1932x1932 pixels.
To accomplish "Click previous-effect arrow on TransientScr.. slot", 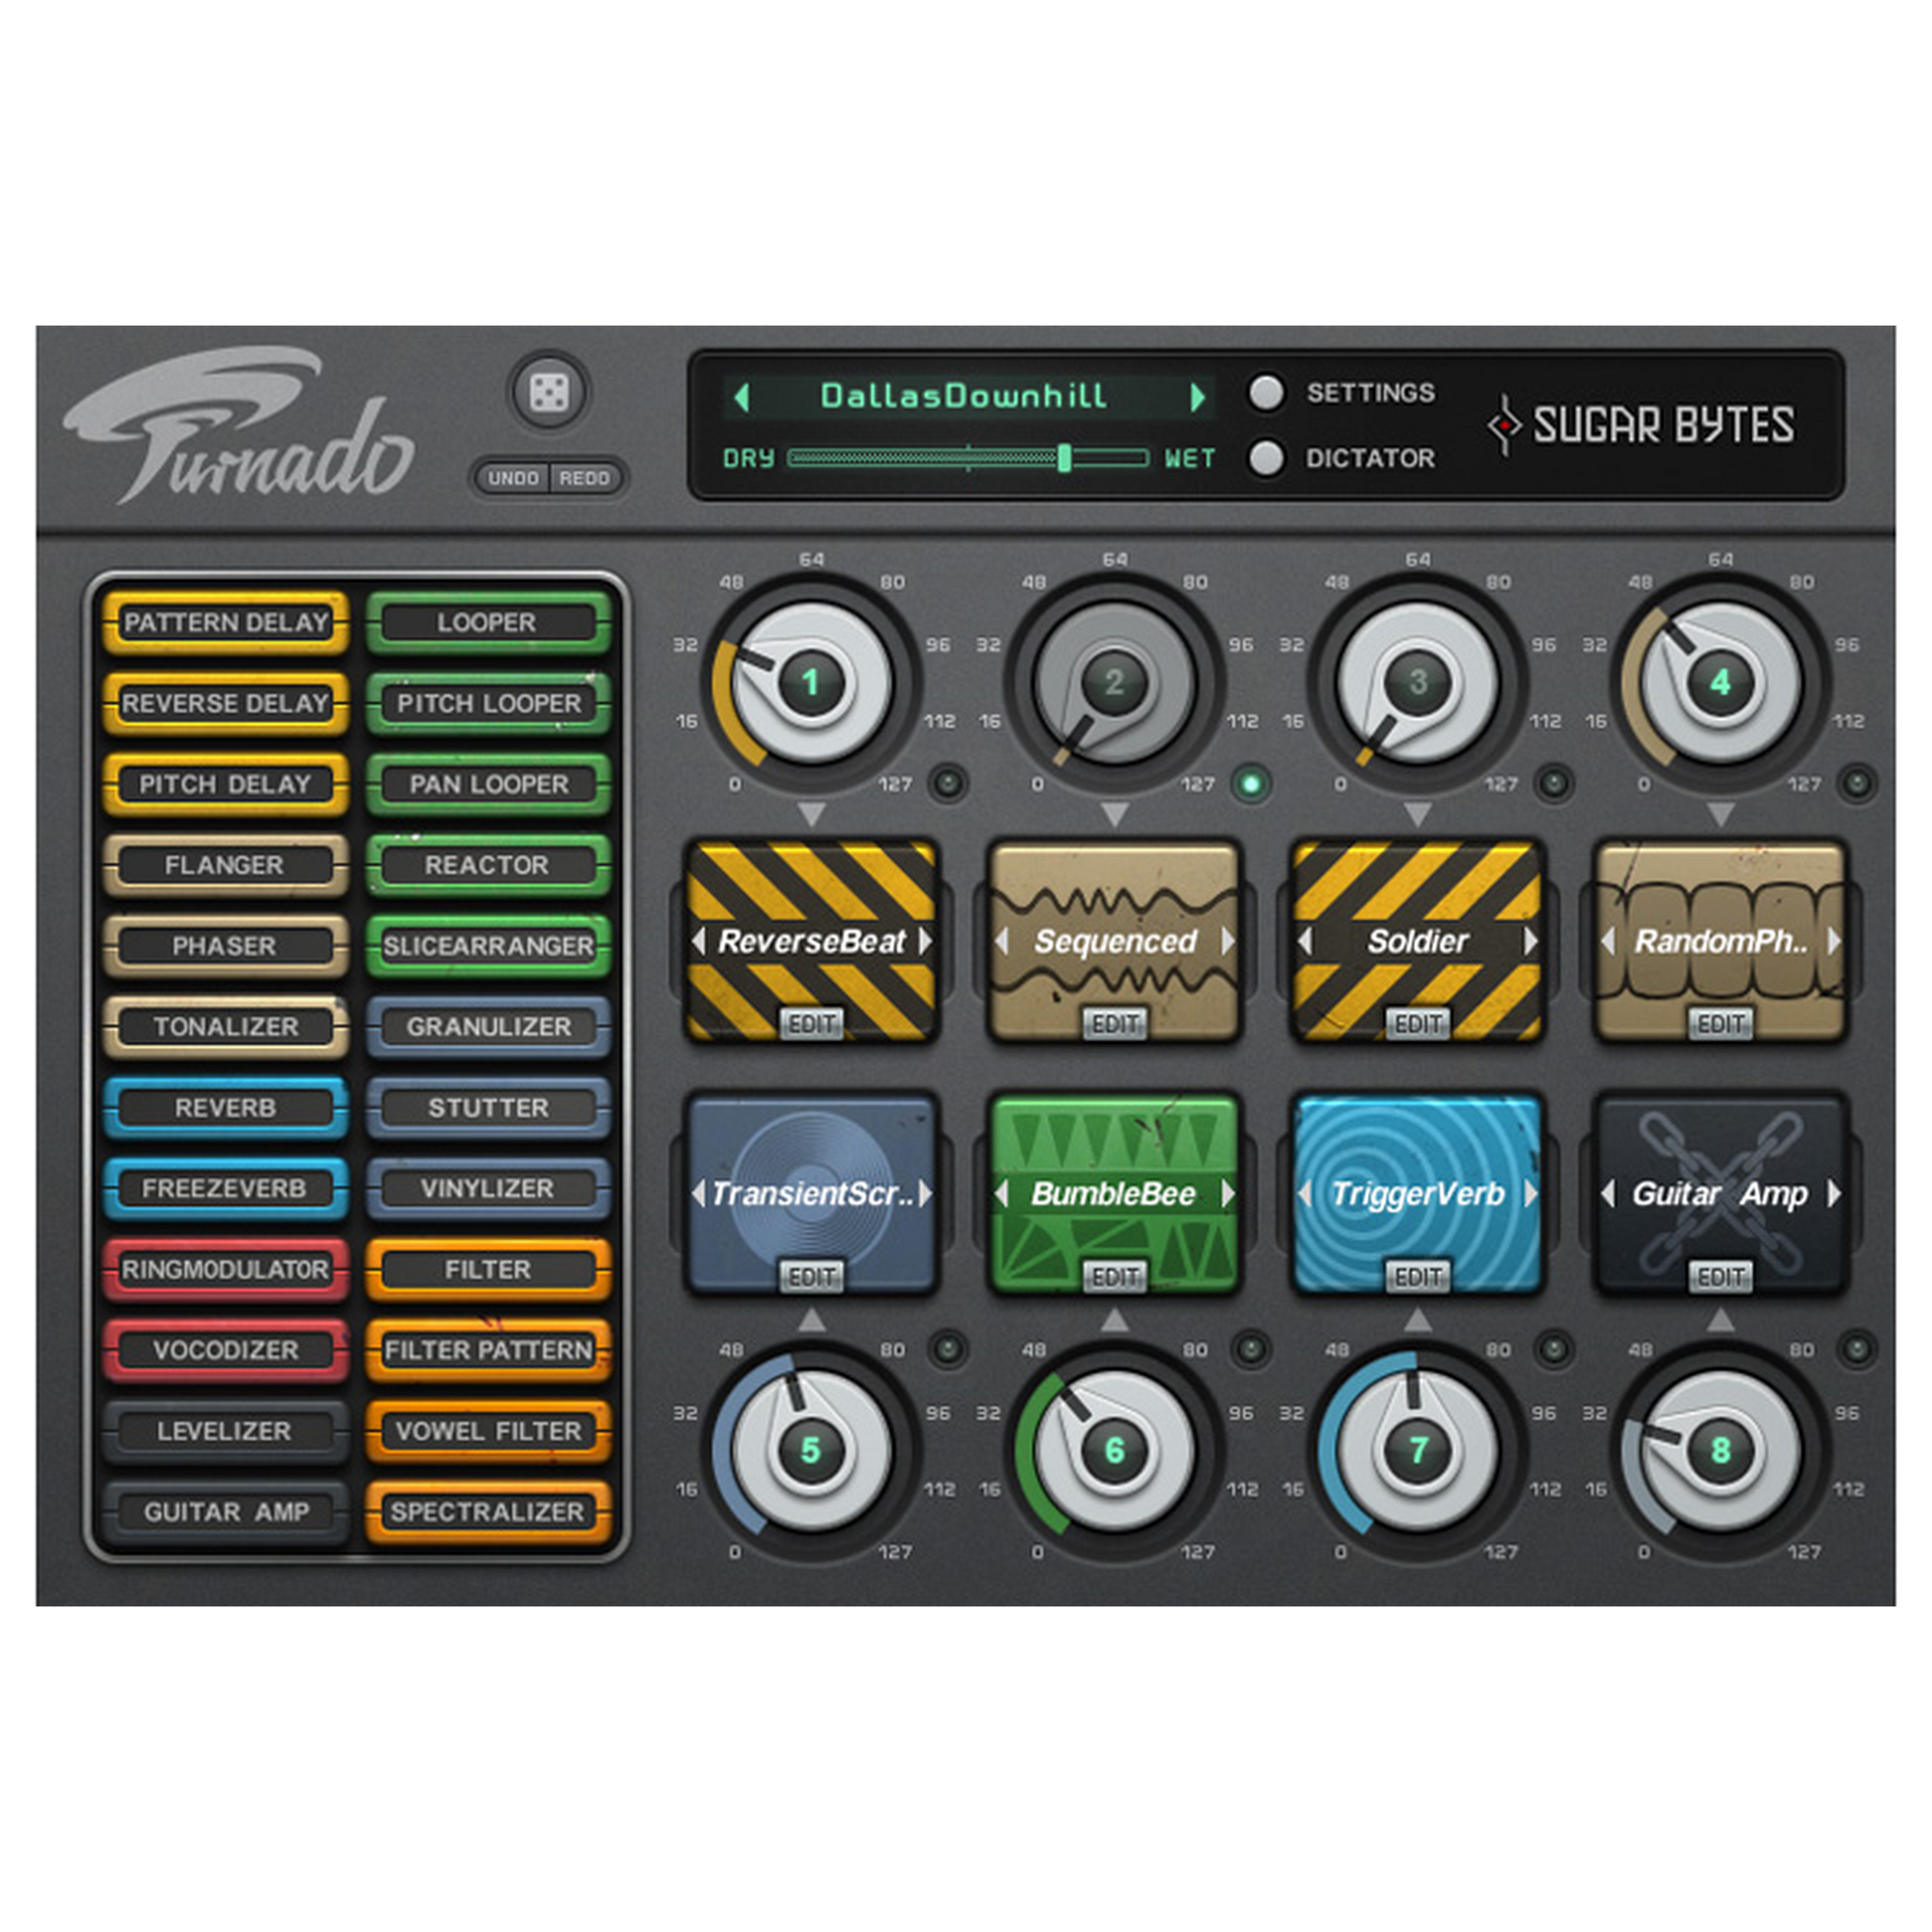I will [699, 1194].
